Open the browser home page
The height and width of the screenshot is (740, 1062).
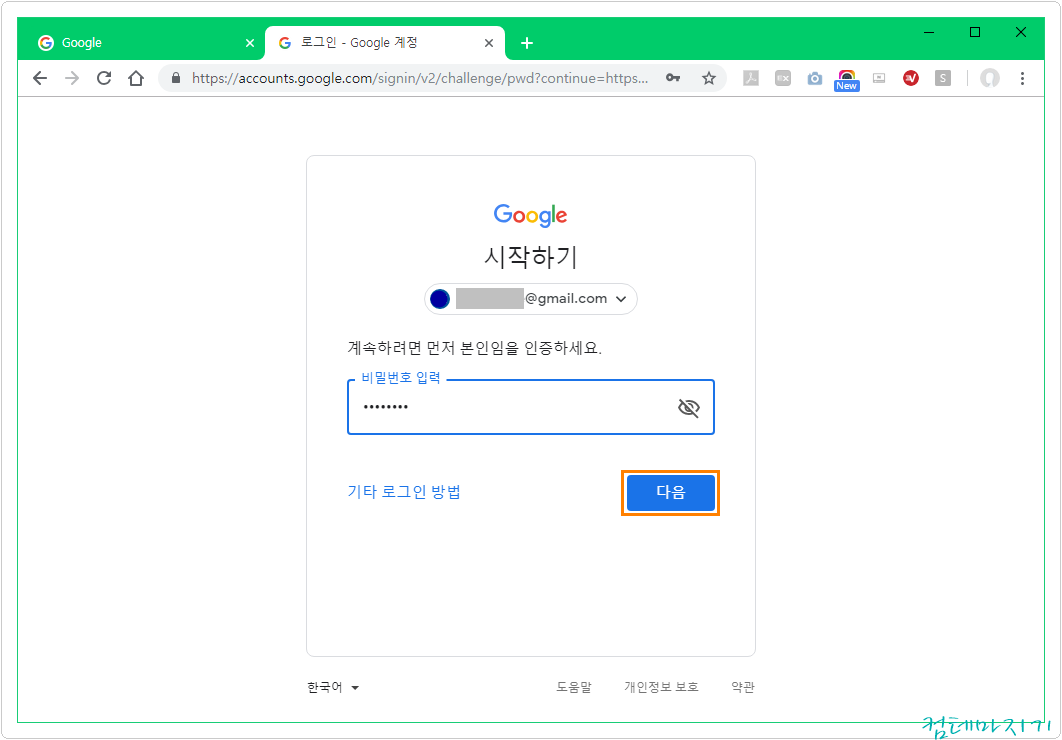[136, 79]
